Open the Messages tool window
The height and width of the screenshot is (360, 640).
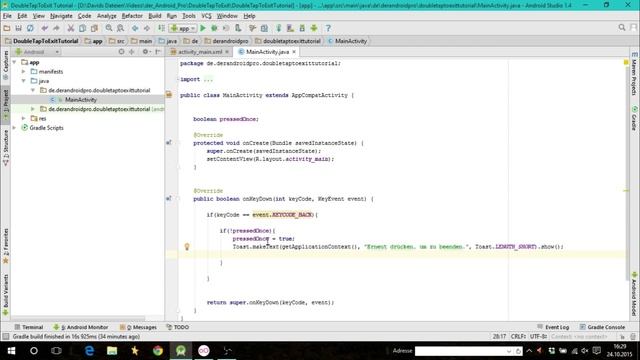click(138, 327)
